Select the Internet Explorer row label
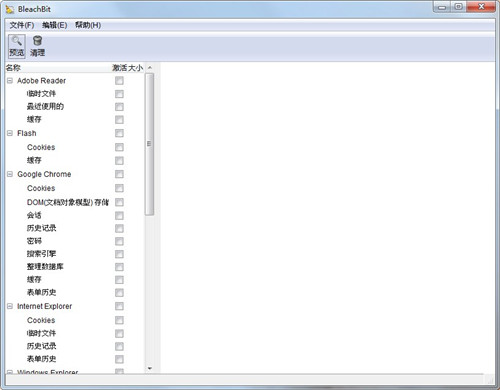This screenshot has width=500, height=390. [x=44, y=306]
